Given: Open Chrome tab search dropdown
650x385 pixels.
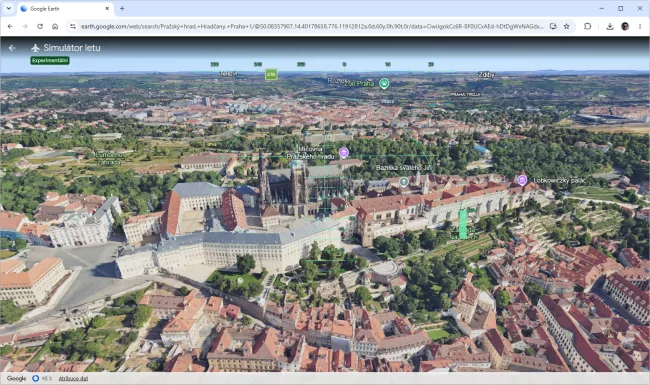Looking at the screenshot, I should 8,8.
